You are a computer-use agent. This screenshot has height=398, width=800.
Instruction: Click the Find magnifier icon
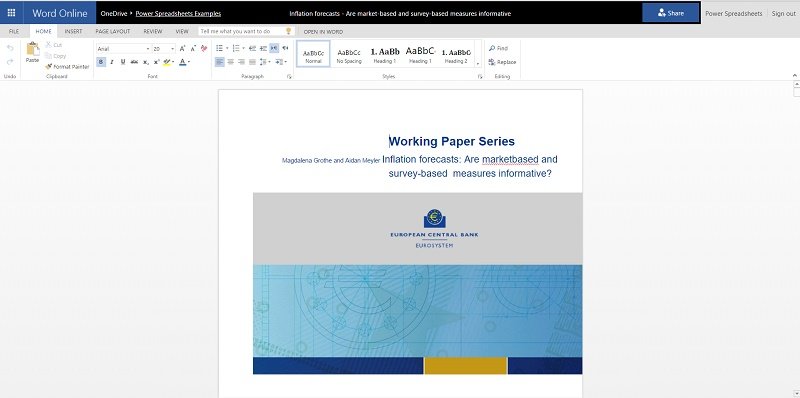click(492, 48)
